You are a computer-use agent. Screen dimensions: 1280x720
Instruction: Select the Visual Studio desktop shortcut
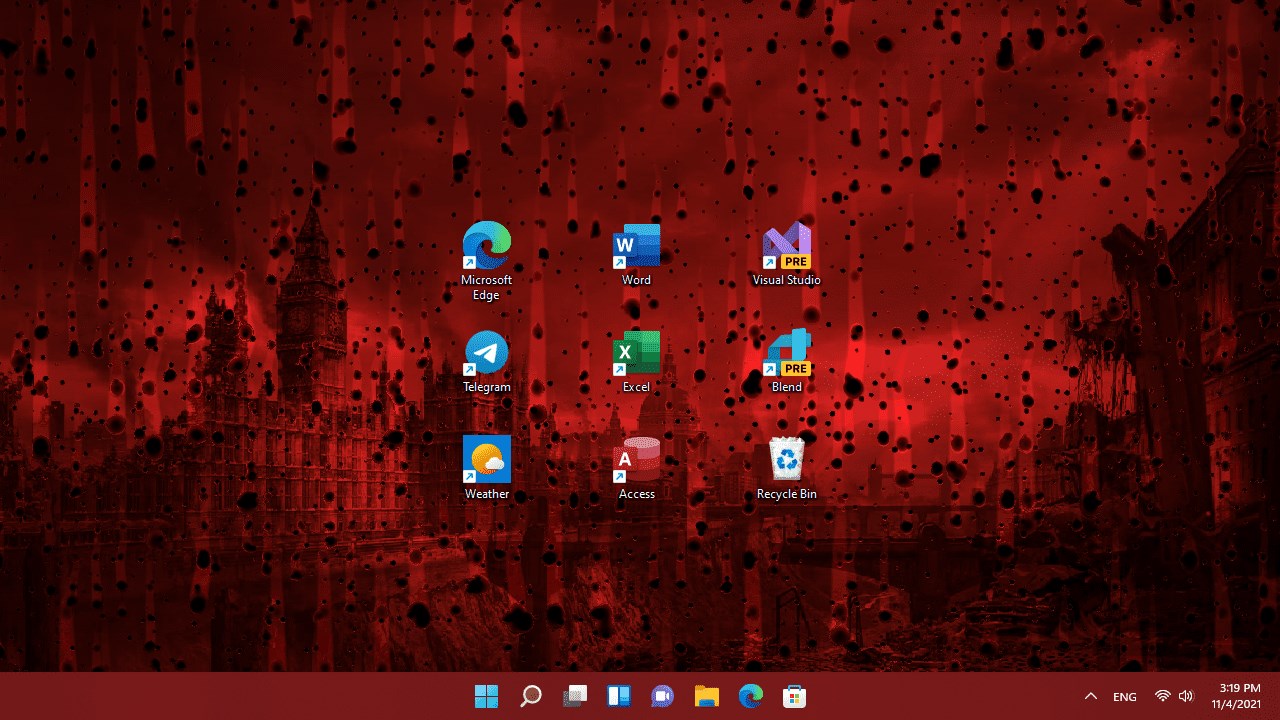(787, 254)
